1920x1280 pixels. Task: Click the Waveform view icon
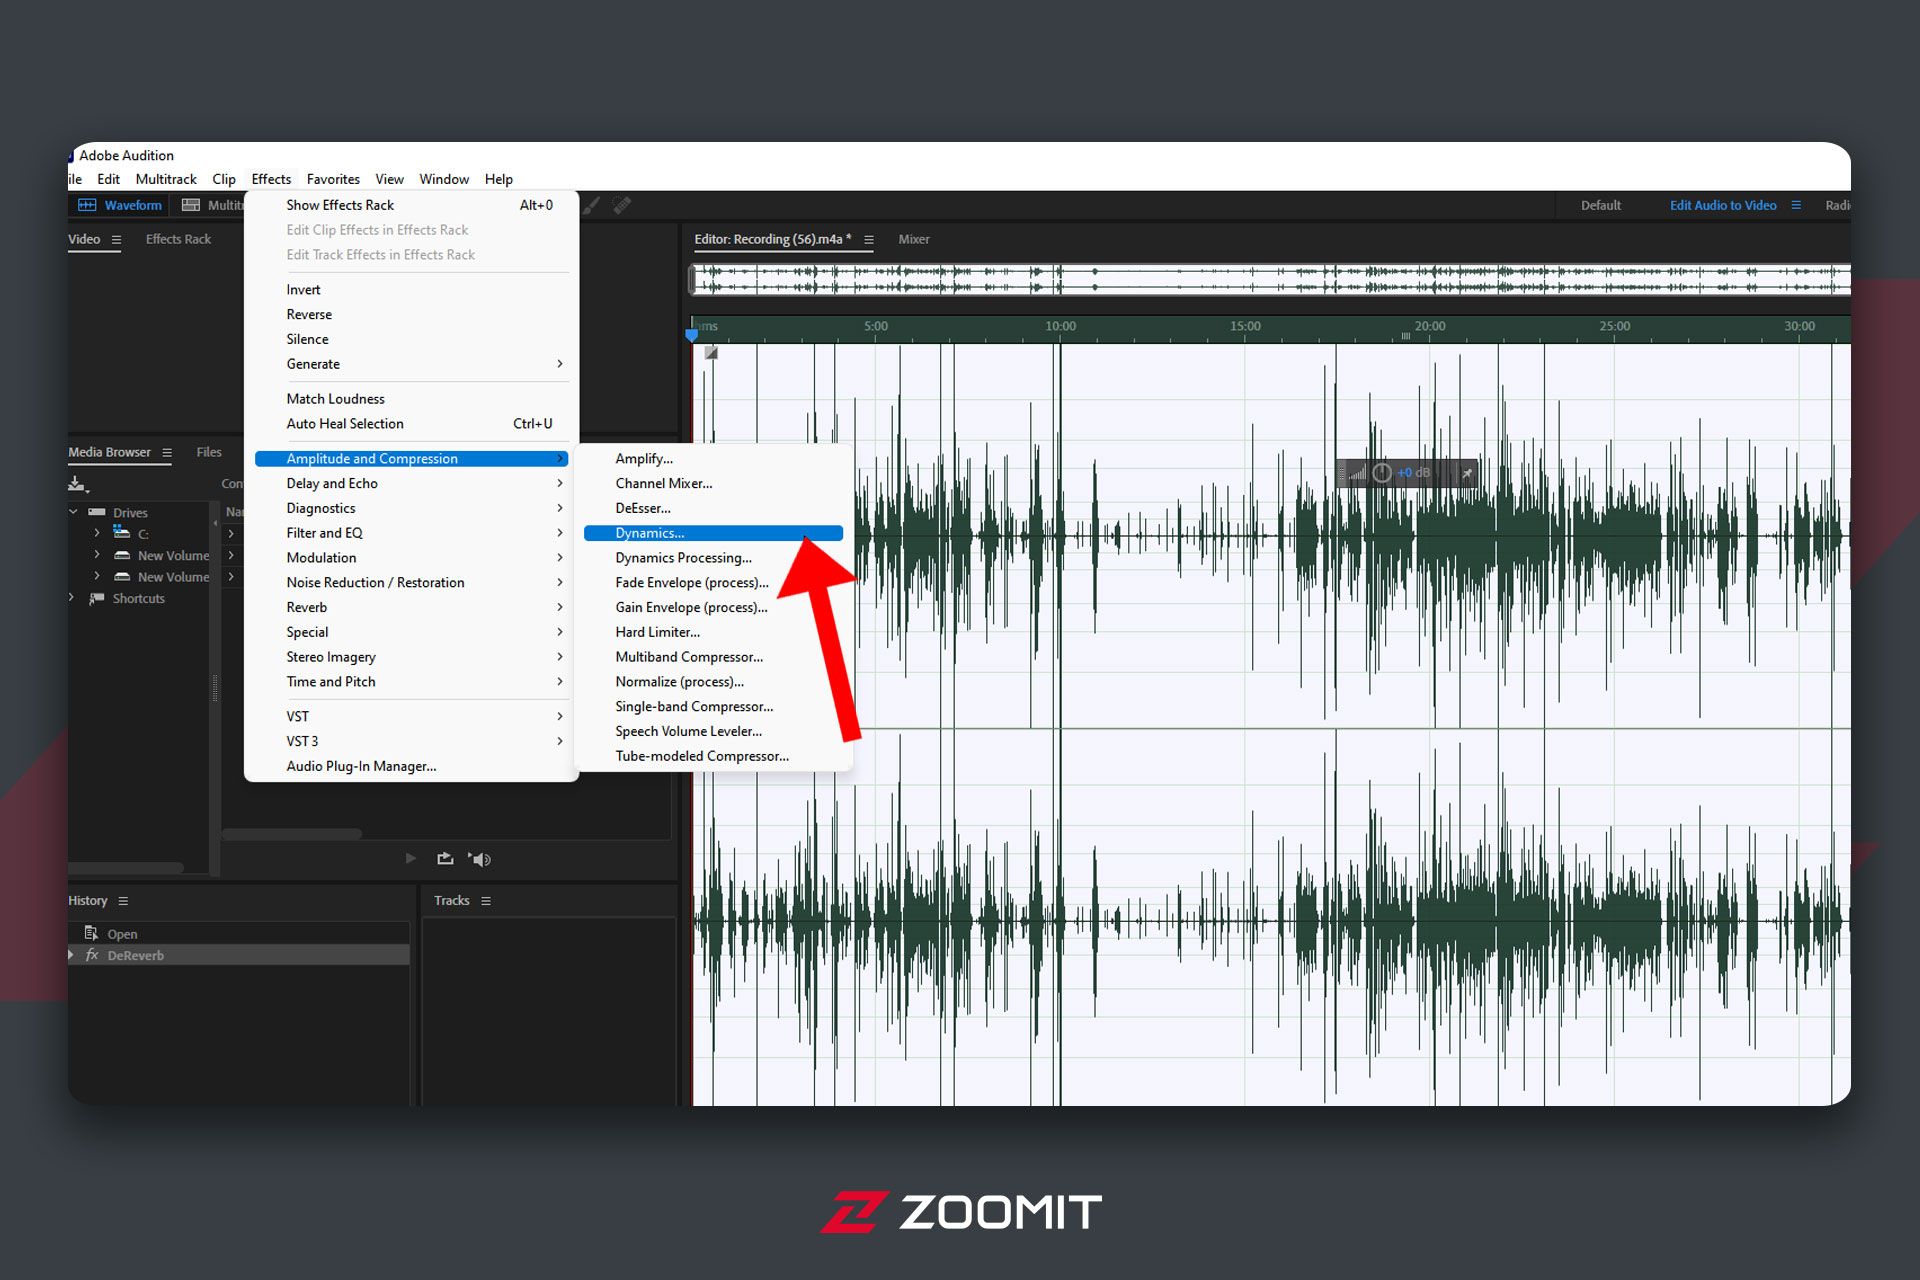click(88, 205)
